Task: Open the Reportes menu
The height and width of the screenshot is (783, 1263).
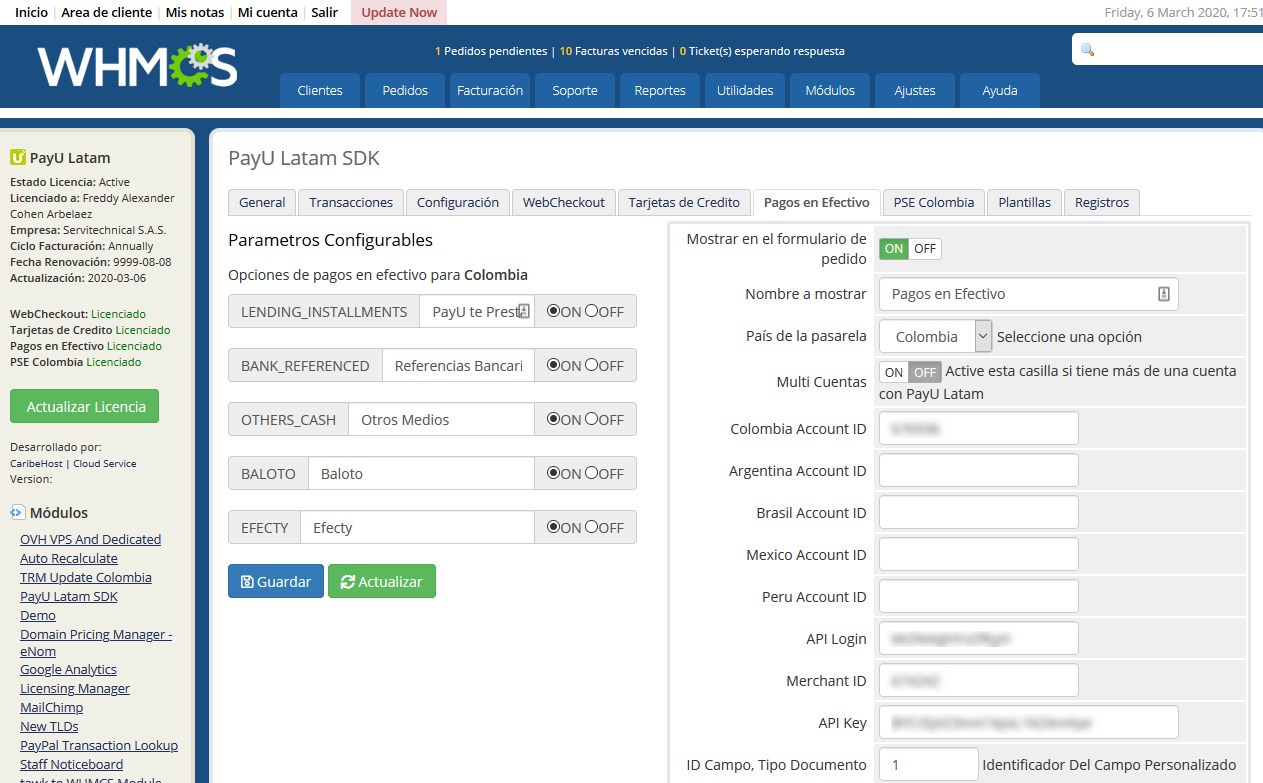Action: point(660,90)
